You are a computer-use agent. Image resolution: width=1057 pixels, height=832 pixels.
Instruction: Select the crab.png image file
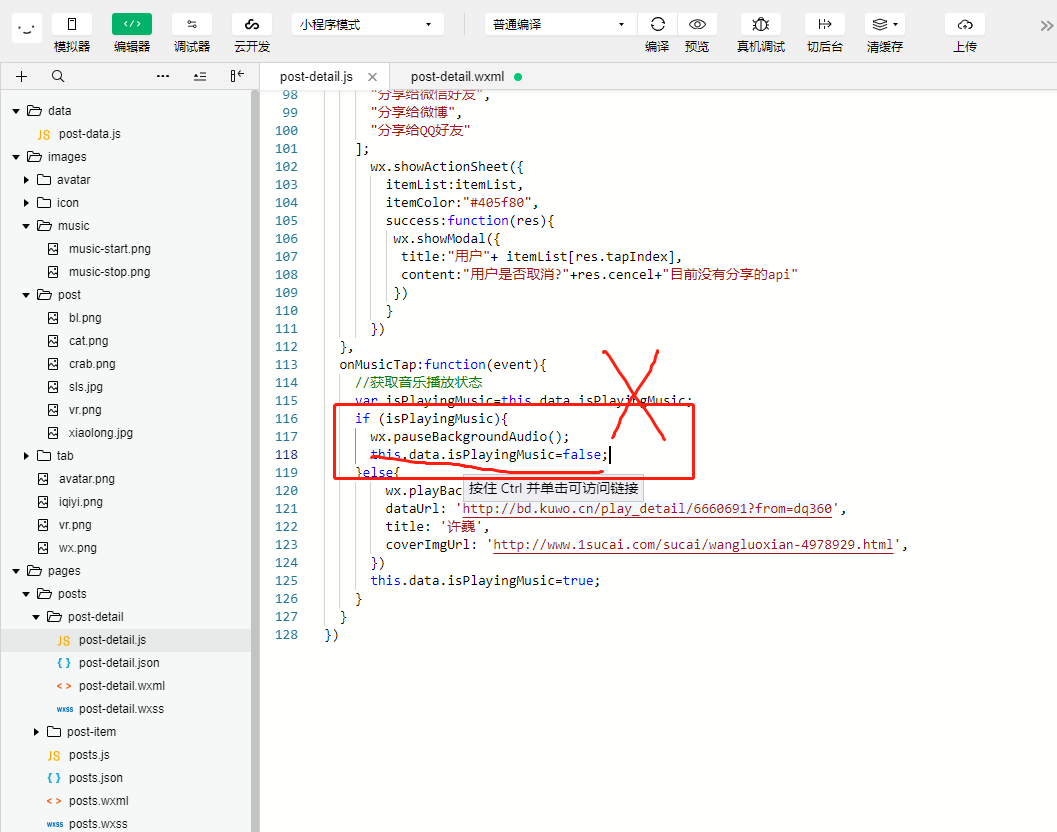pos(92,364)
